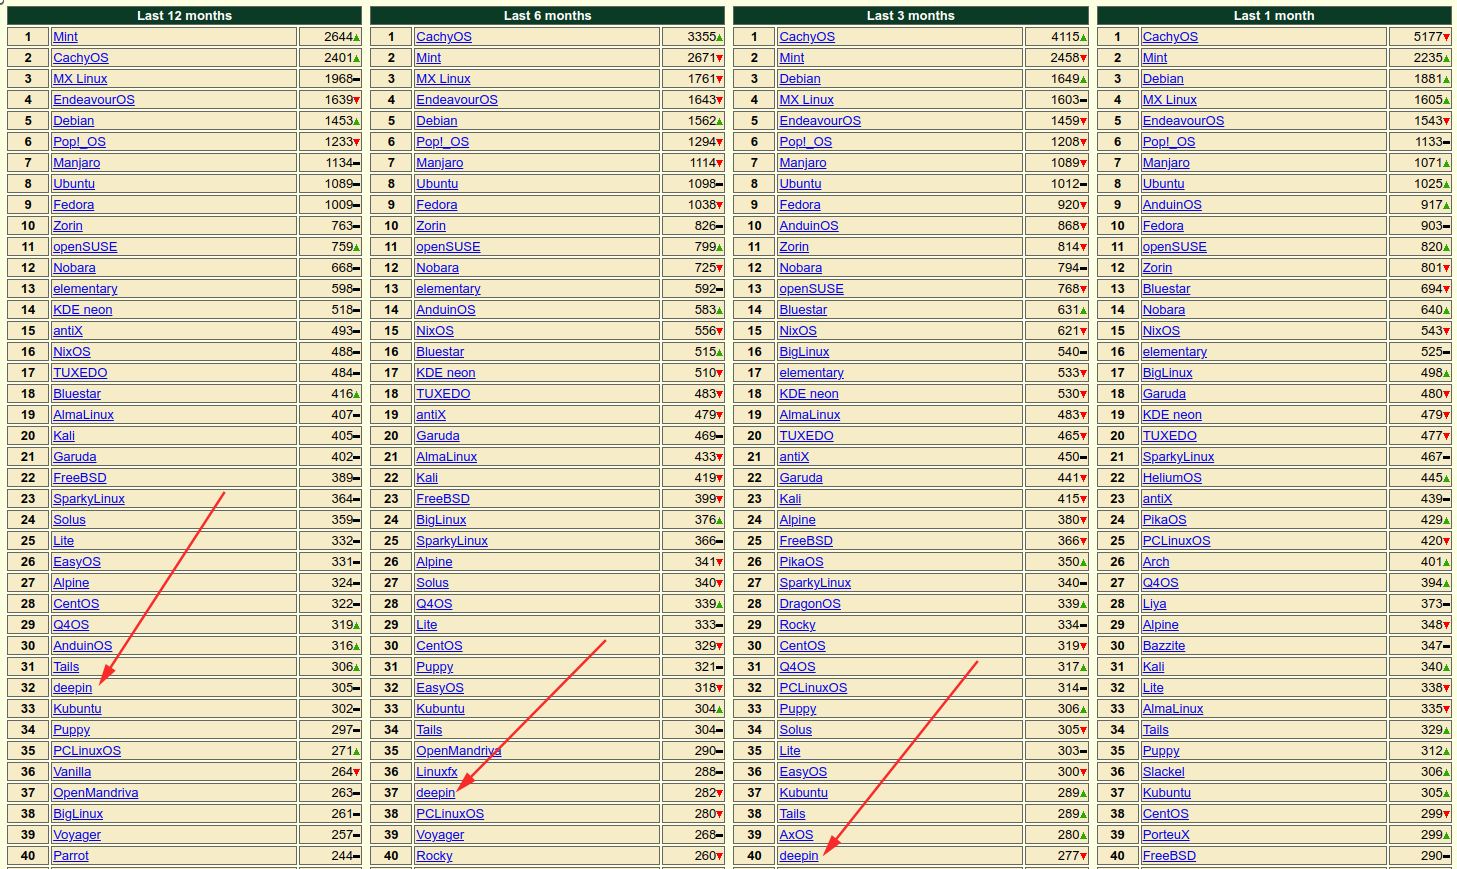The width and height of the screenshot is (1457, 869).
Task: Open AnduinOS in the Last 3 months column
Action: (x=808, y=226)
